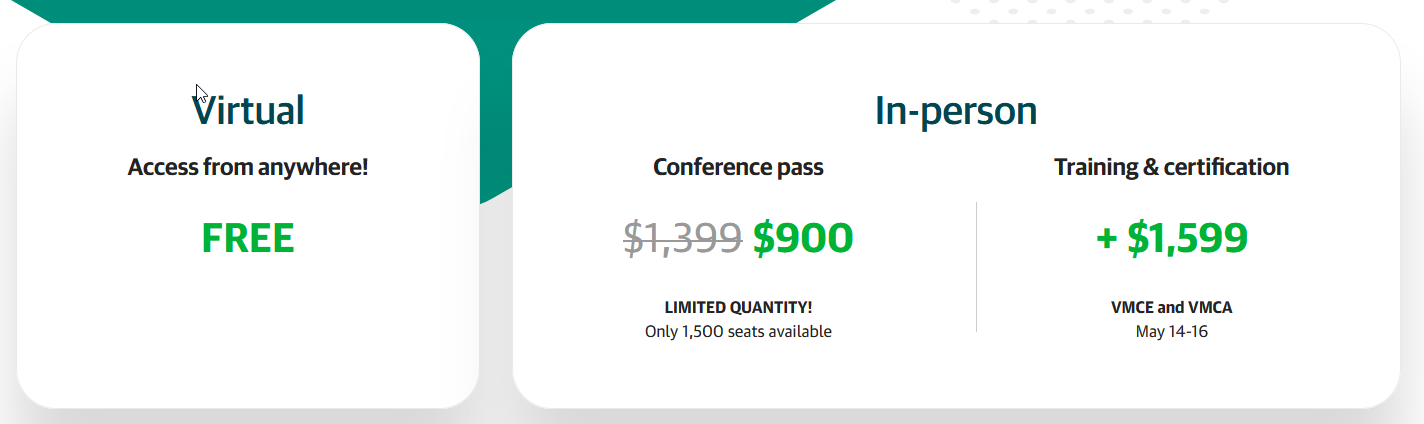Select the Conference pass label
1424x424 pixels.
tap(738, 167)
